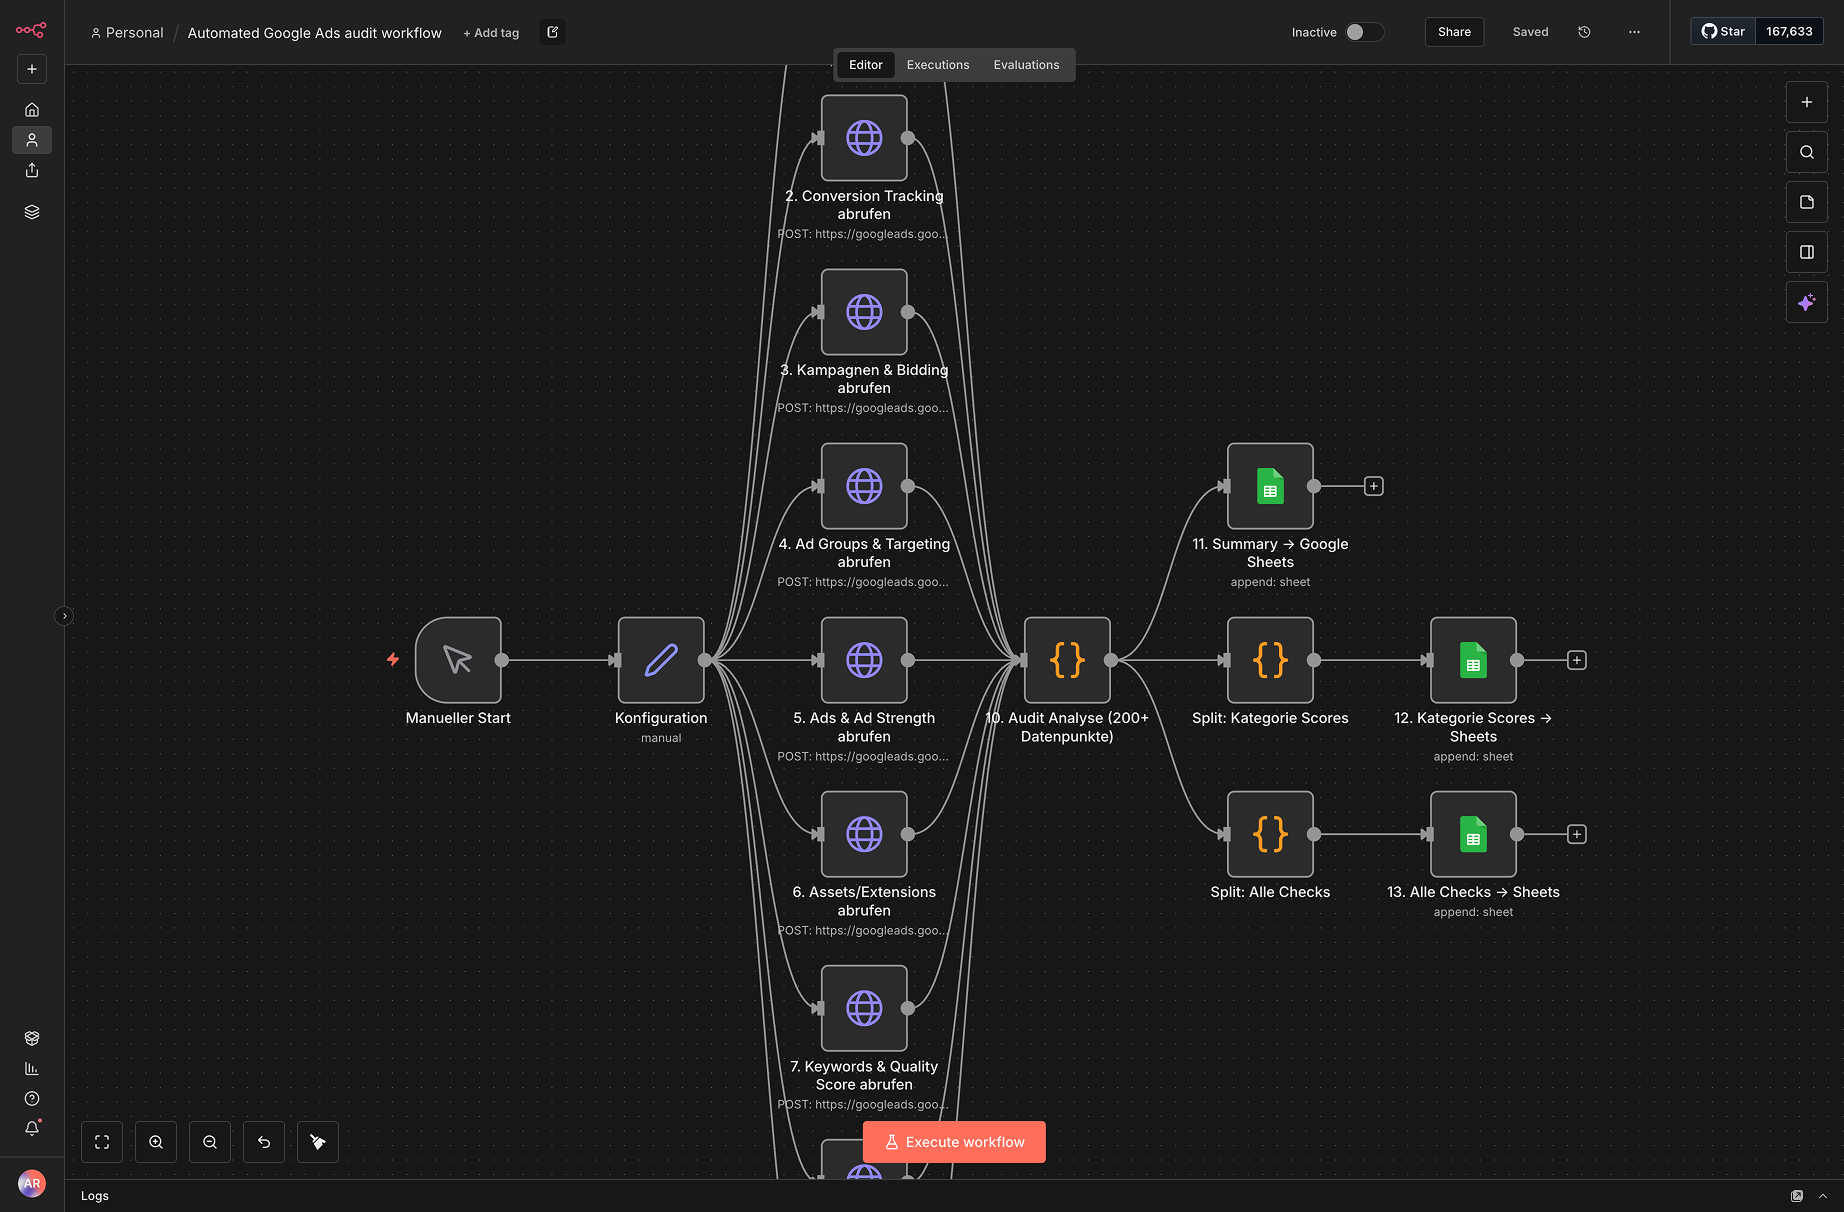Open the AI assistant sparkle icon
Screen dimensions: 1844x1212
coord(1806,302)
